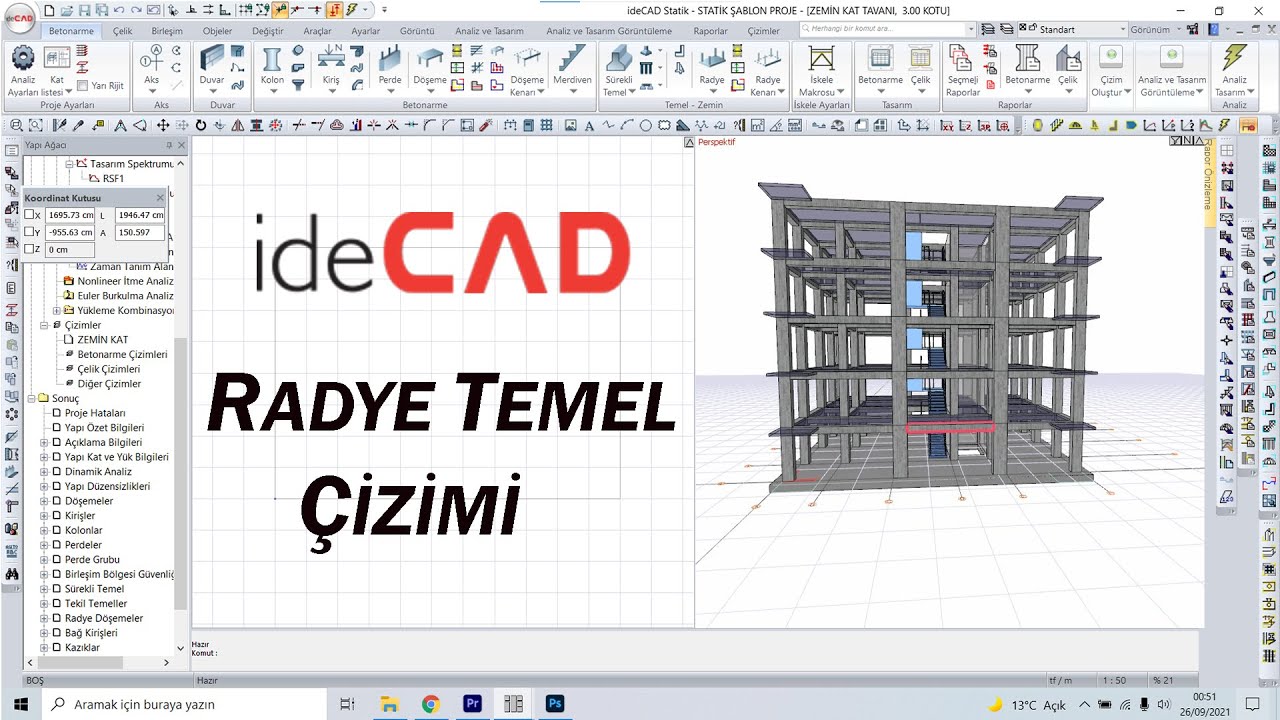The width and height of the screenshot is (1280, 720).
Task: Check the Z lock in Koordinat Kutusu
Action: (x=30, y=249)
